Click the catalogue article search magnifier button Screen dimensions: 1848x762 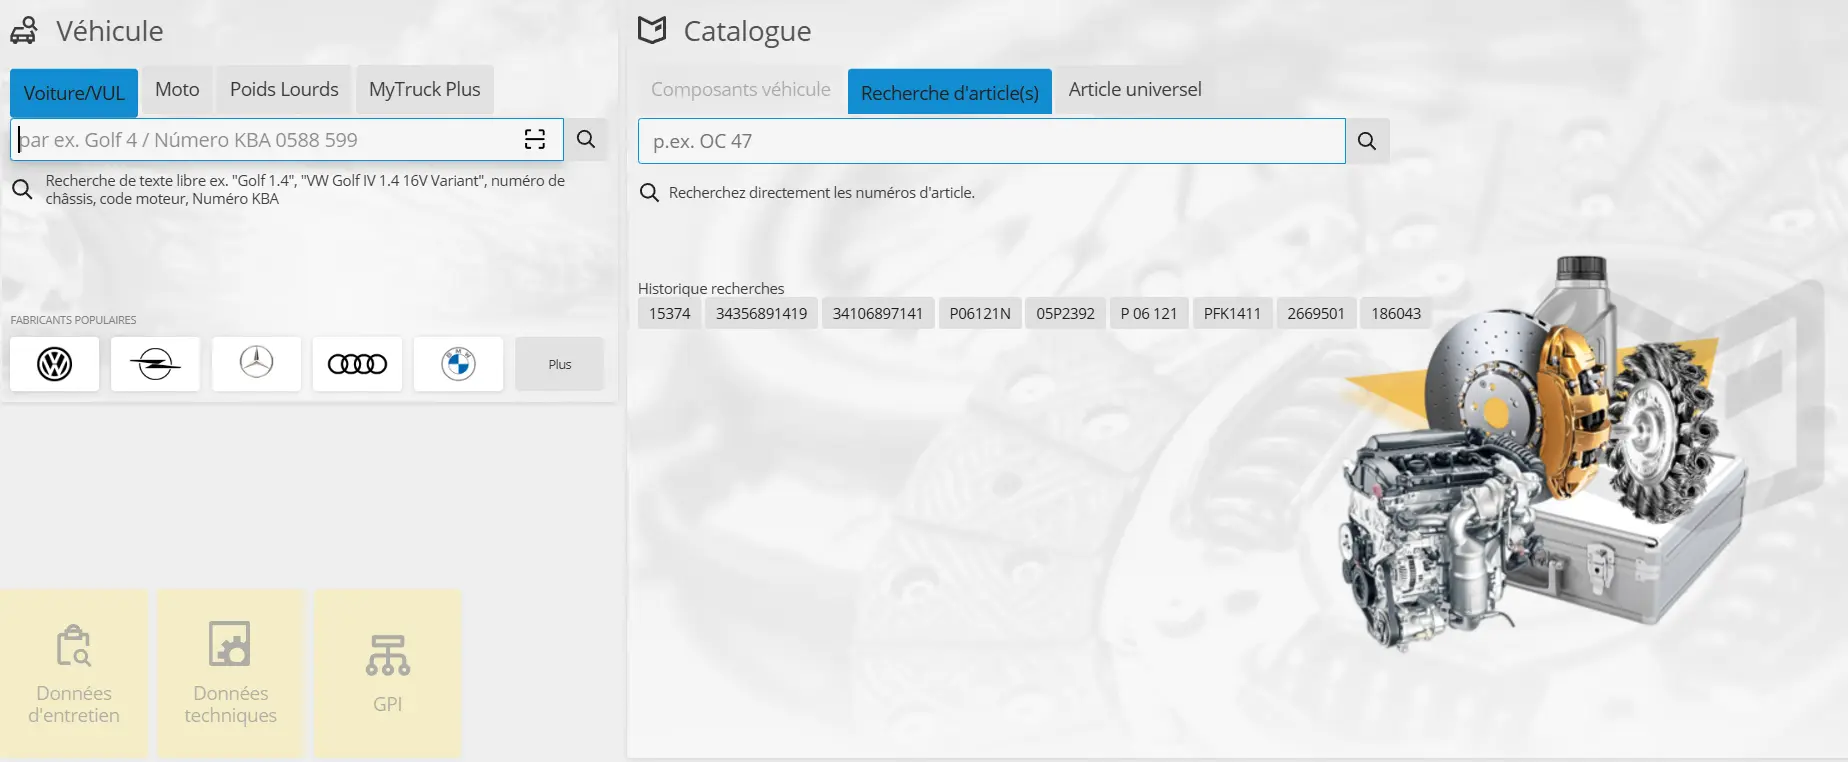[1367, 141]
